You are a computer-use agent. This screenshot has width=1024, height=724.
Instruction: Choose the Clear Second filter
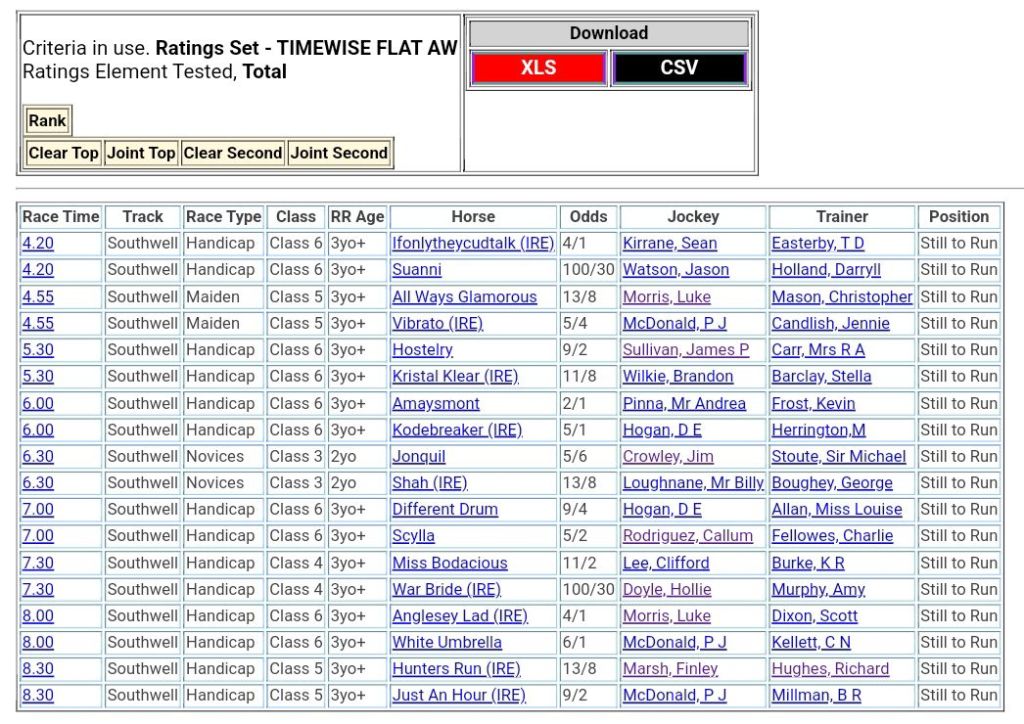point(233,153)
